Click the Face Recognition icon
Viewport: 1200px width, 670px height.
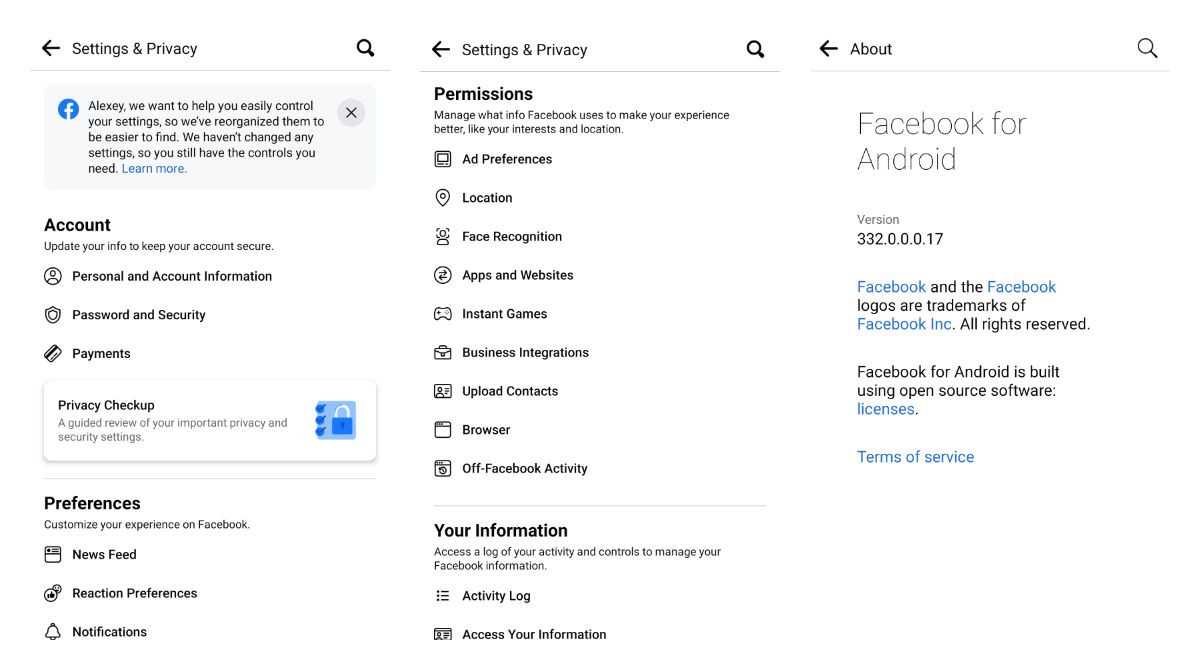pyautogui.click(x=443, y=237)
